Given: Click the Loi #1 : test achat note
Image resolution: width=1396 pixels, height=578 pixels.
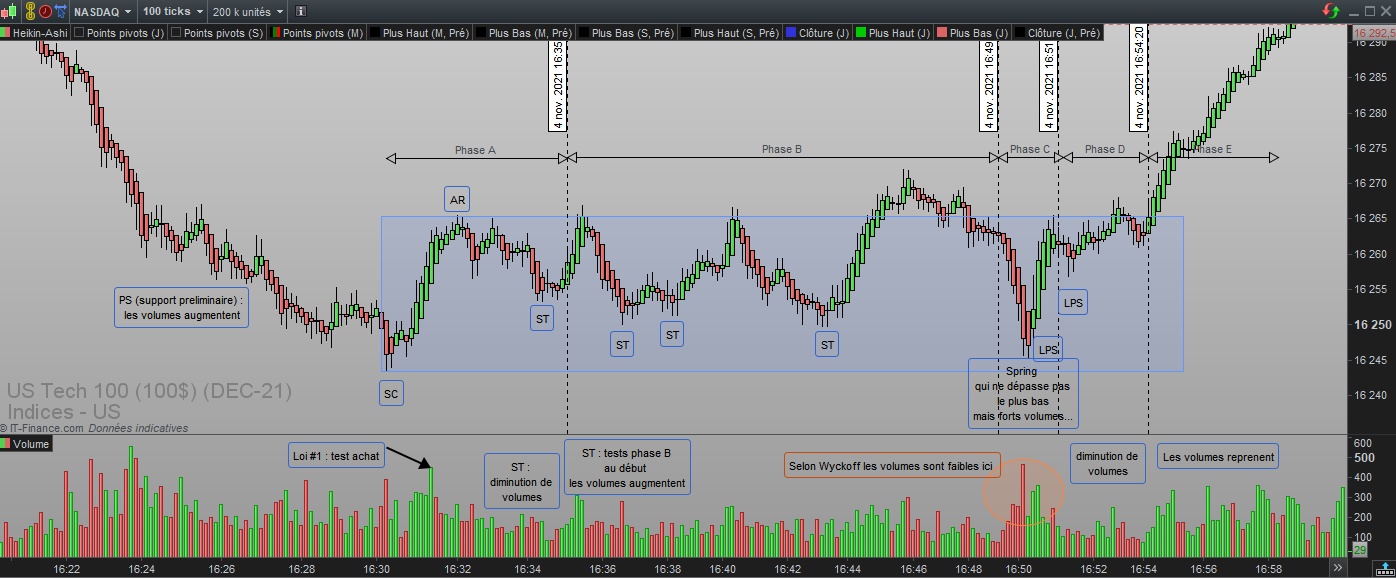Looking at the screenshot, I should (x=336, y=455).
